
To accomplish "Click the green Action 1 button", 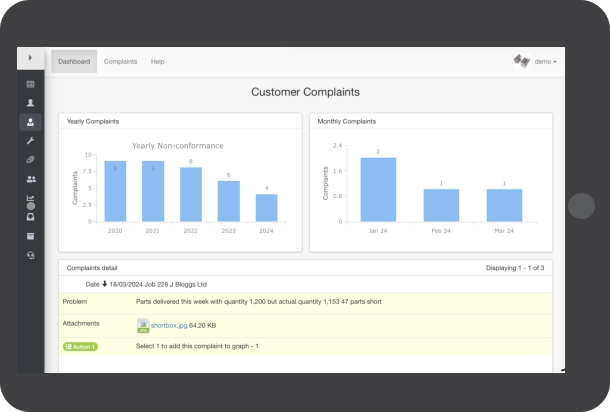I will (x=80, y=346).
